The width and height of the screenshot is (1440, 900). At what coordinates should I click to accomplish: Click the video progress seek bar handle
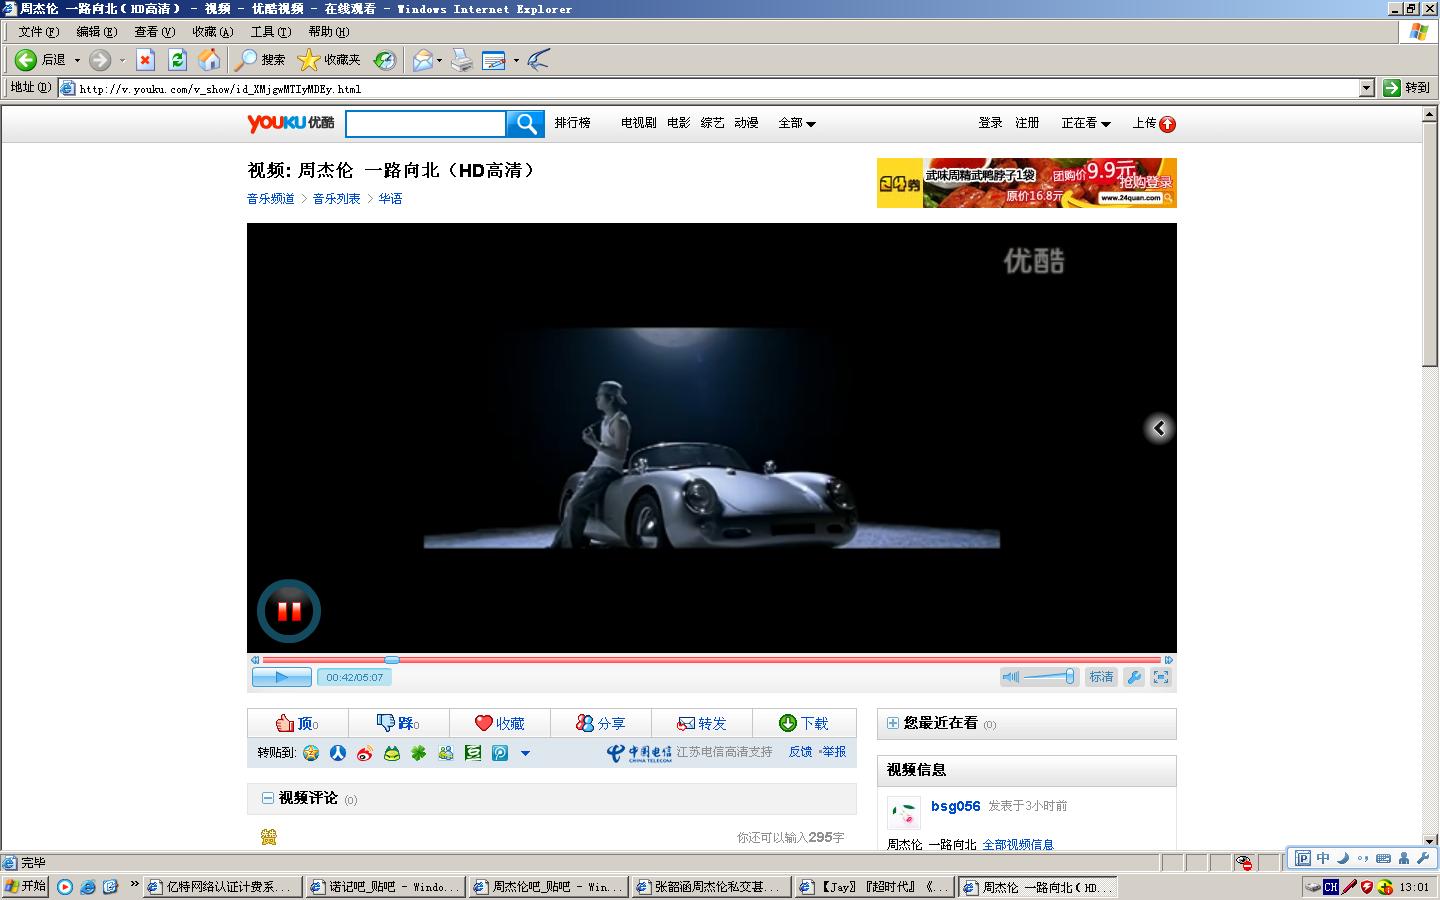coord(392,660)
